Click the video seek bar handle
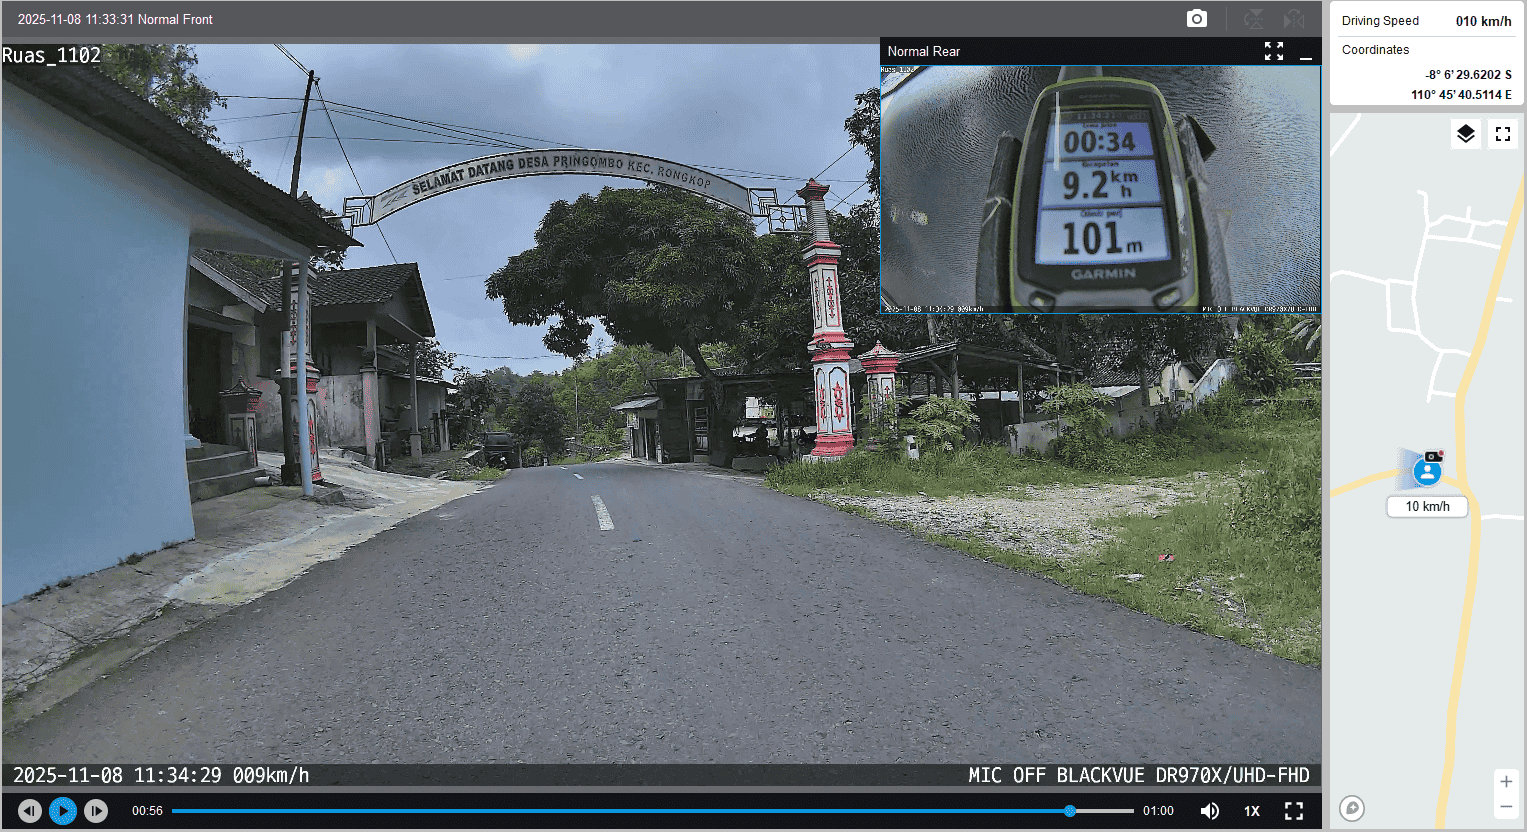Screen dimensions: 1527x832 pyautogui.click(x=1070, y=811)
